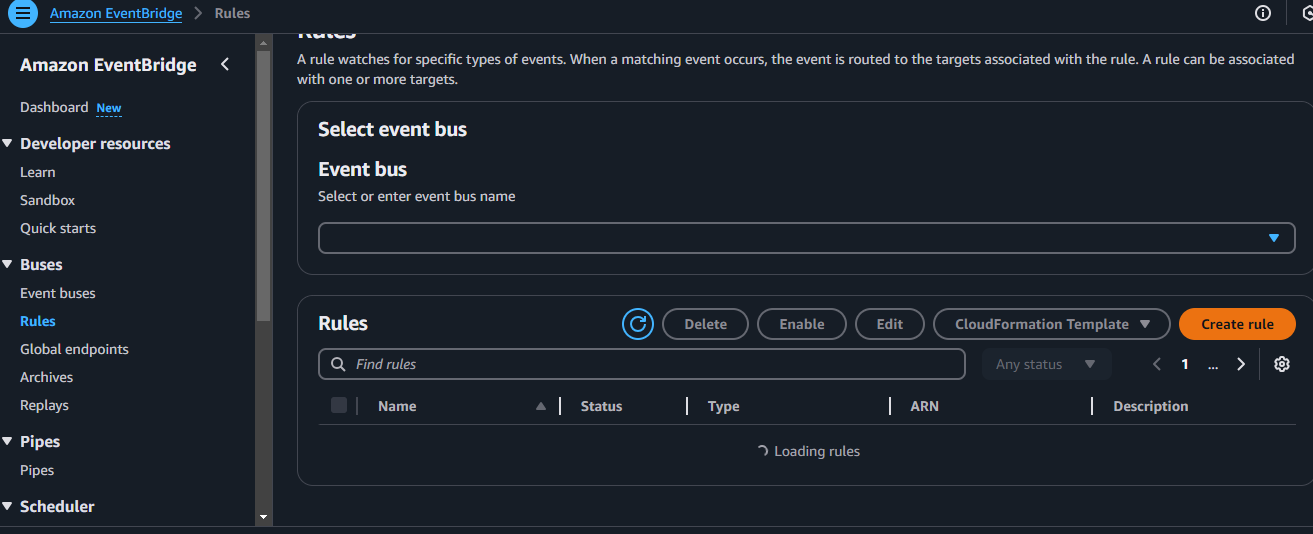Viewport: 1313px width, 534px height.
Task: Open the Any status filter dropdown
Action: pos(1046,364)
